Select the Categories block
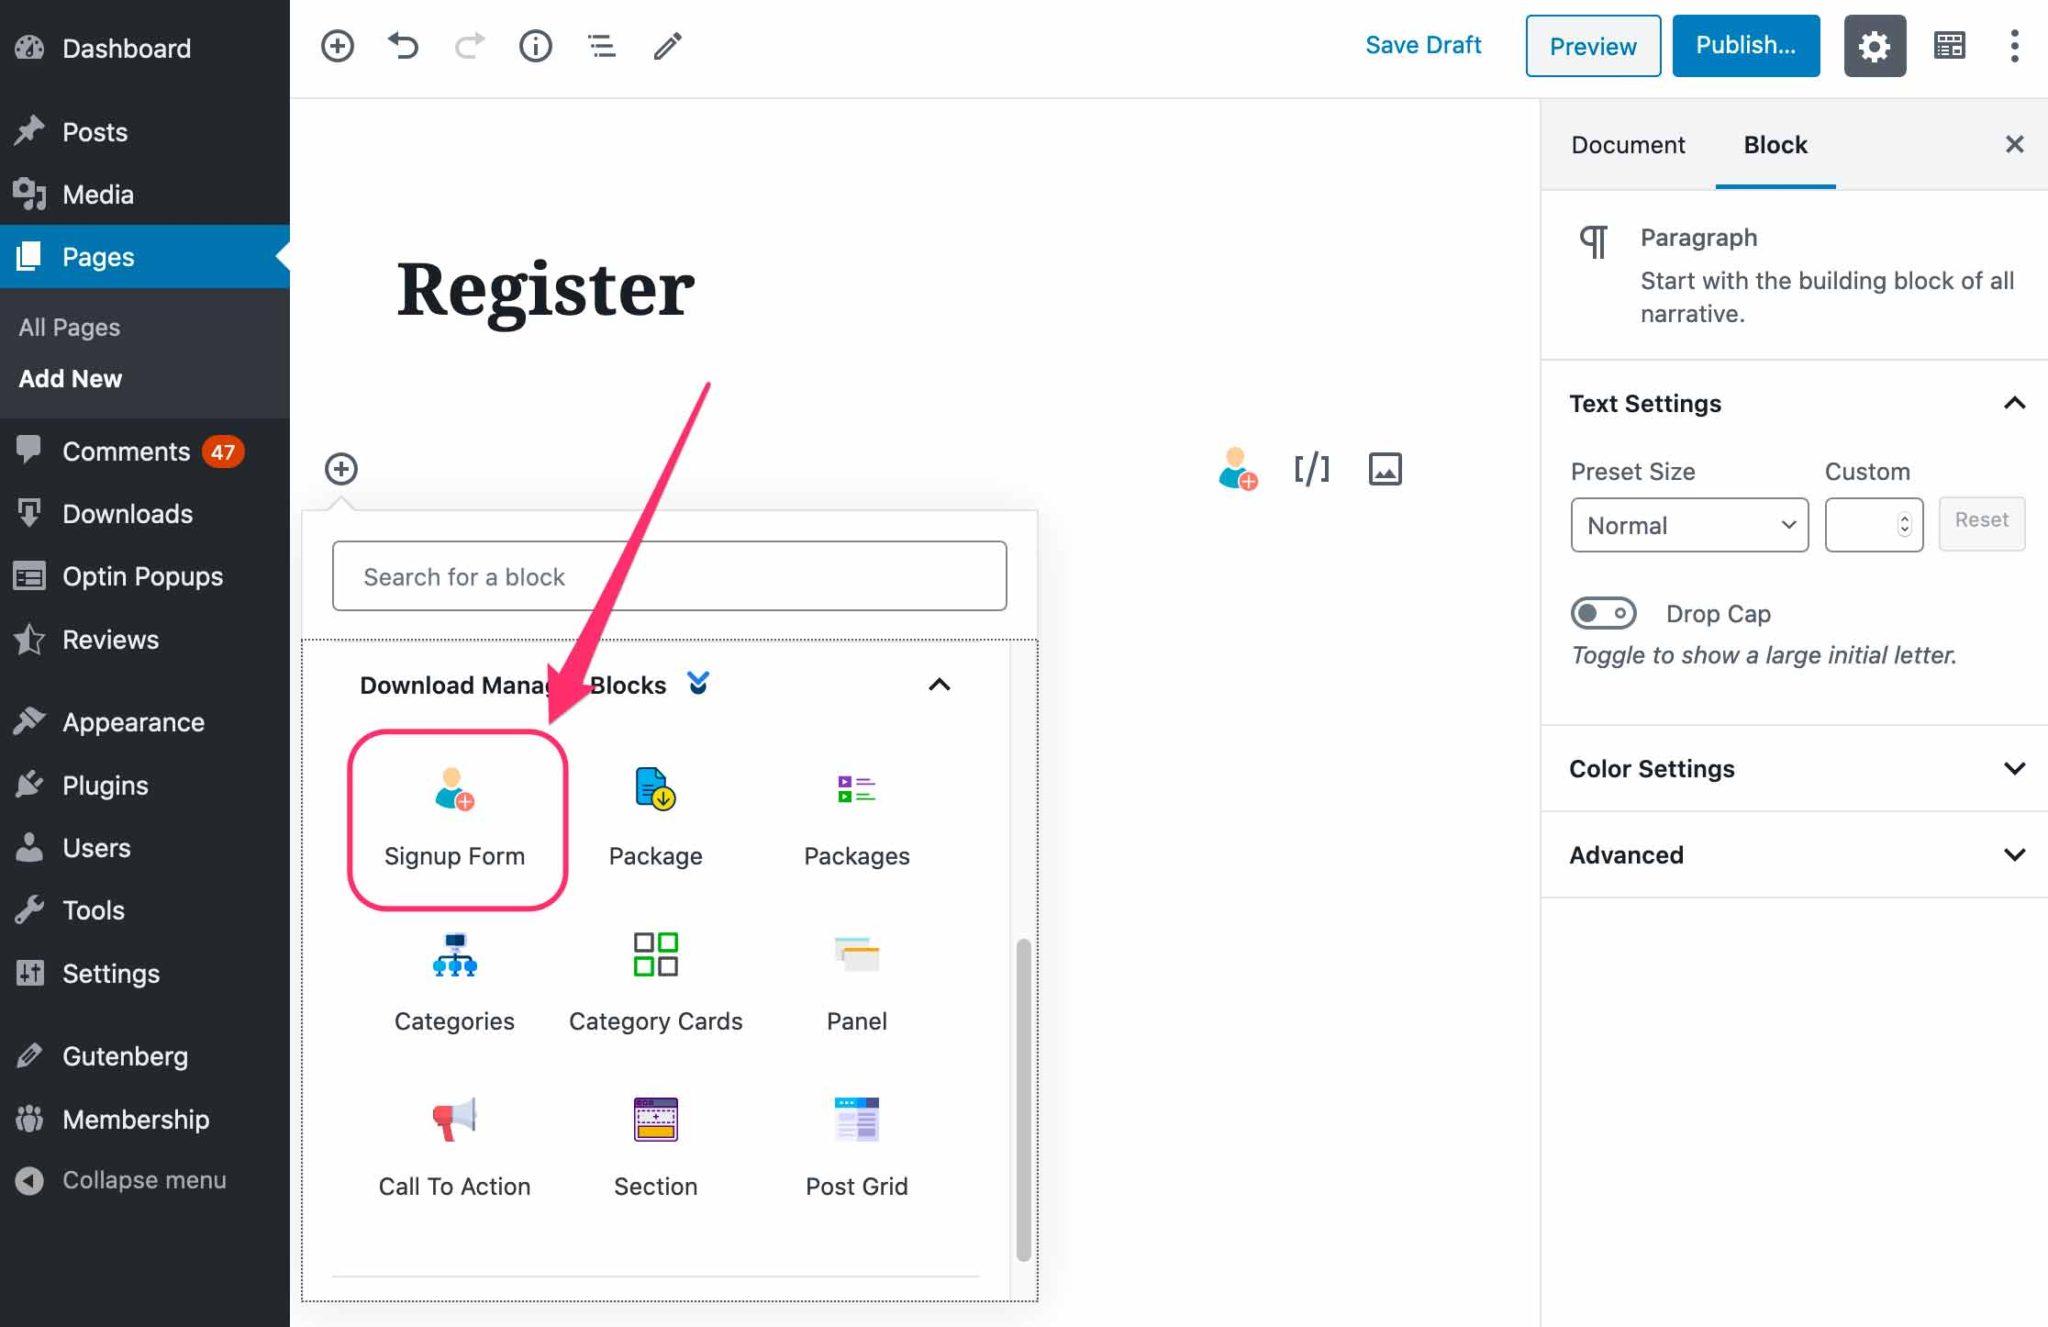Screen dimensions: 2048x1327 (455, 980)
